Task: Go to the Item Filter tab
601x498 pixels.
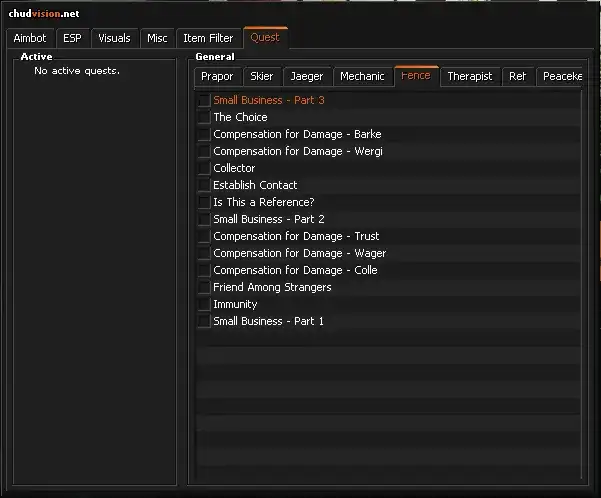Action: tap(208, 38)
